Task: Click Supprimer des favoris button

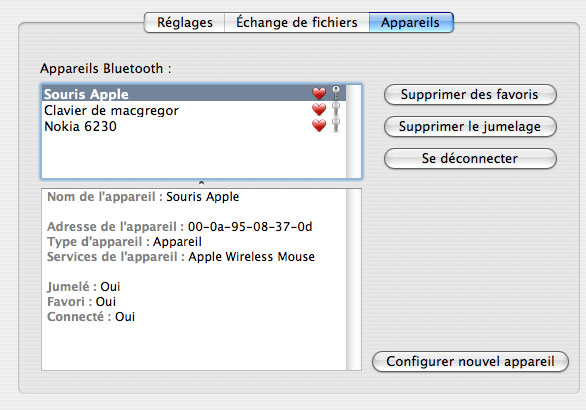Action: 470,95
